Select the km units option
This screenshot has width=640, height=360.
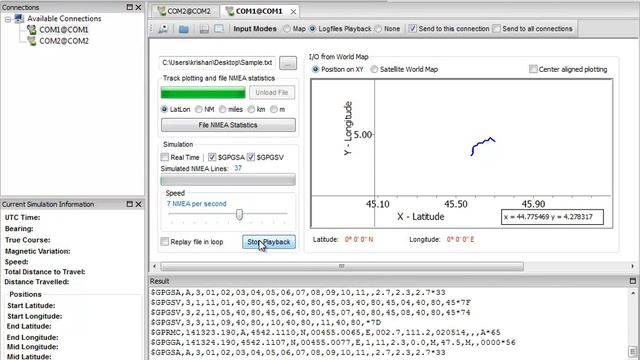pyautogui.click(x=251, y=109)
